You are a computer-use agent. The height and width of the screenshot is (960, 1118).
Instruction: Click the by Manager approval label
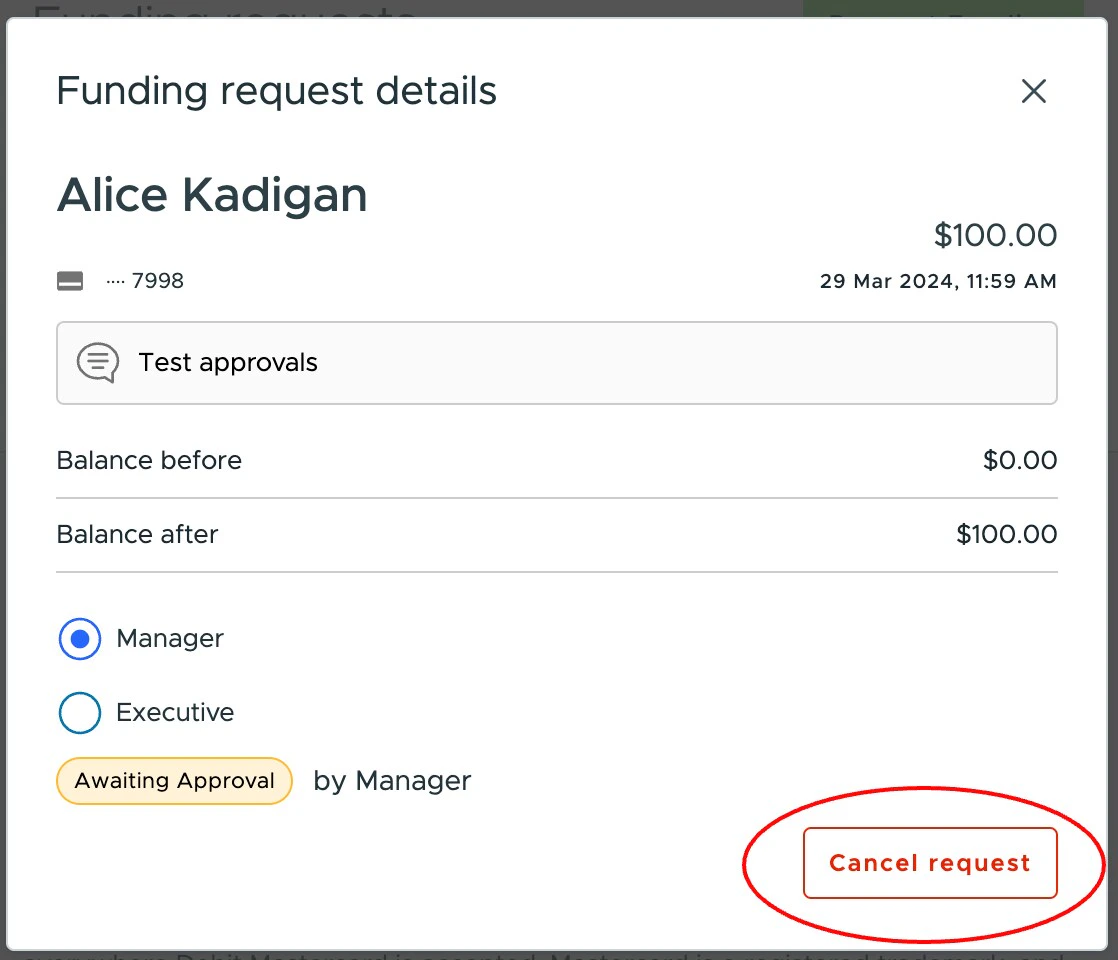(x=392, y=780)
